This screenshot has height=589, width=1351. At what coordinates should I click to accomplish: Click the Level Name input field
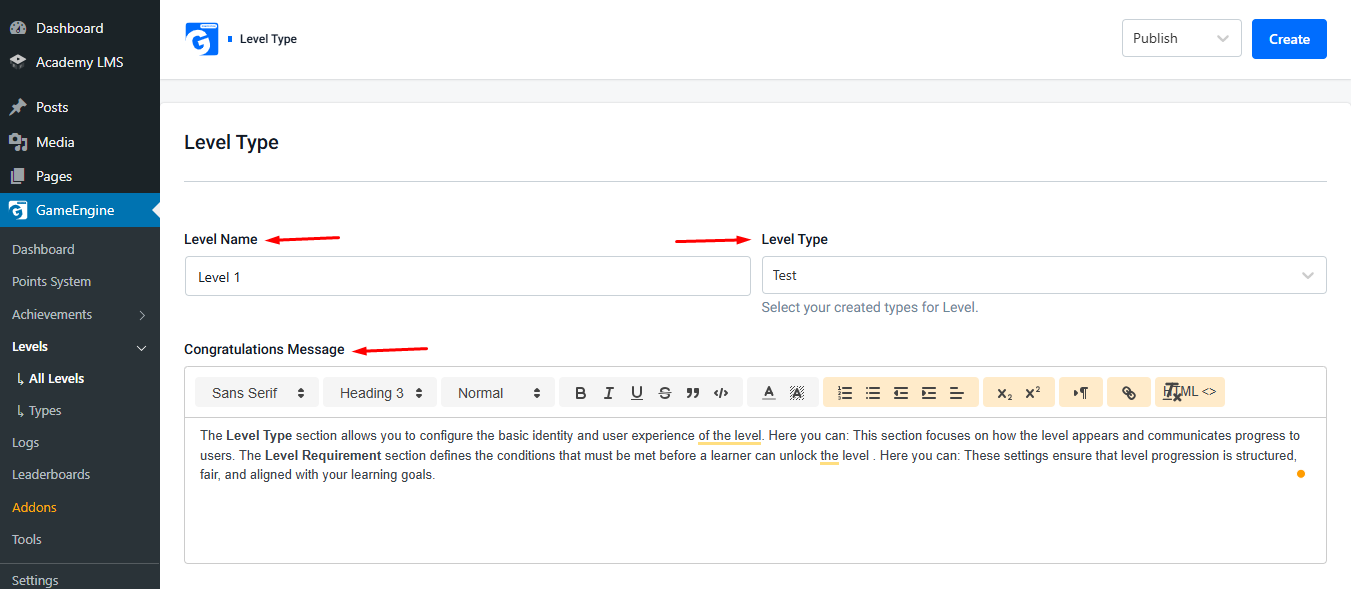click(x=468, y=276)
